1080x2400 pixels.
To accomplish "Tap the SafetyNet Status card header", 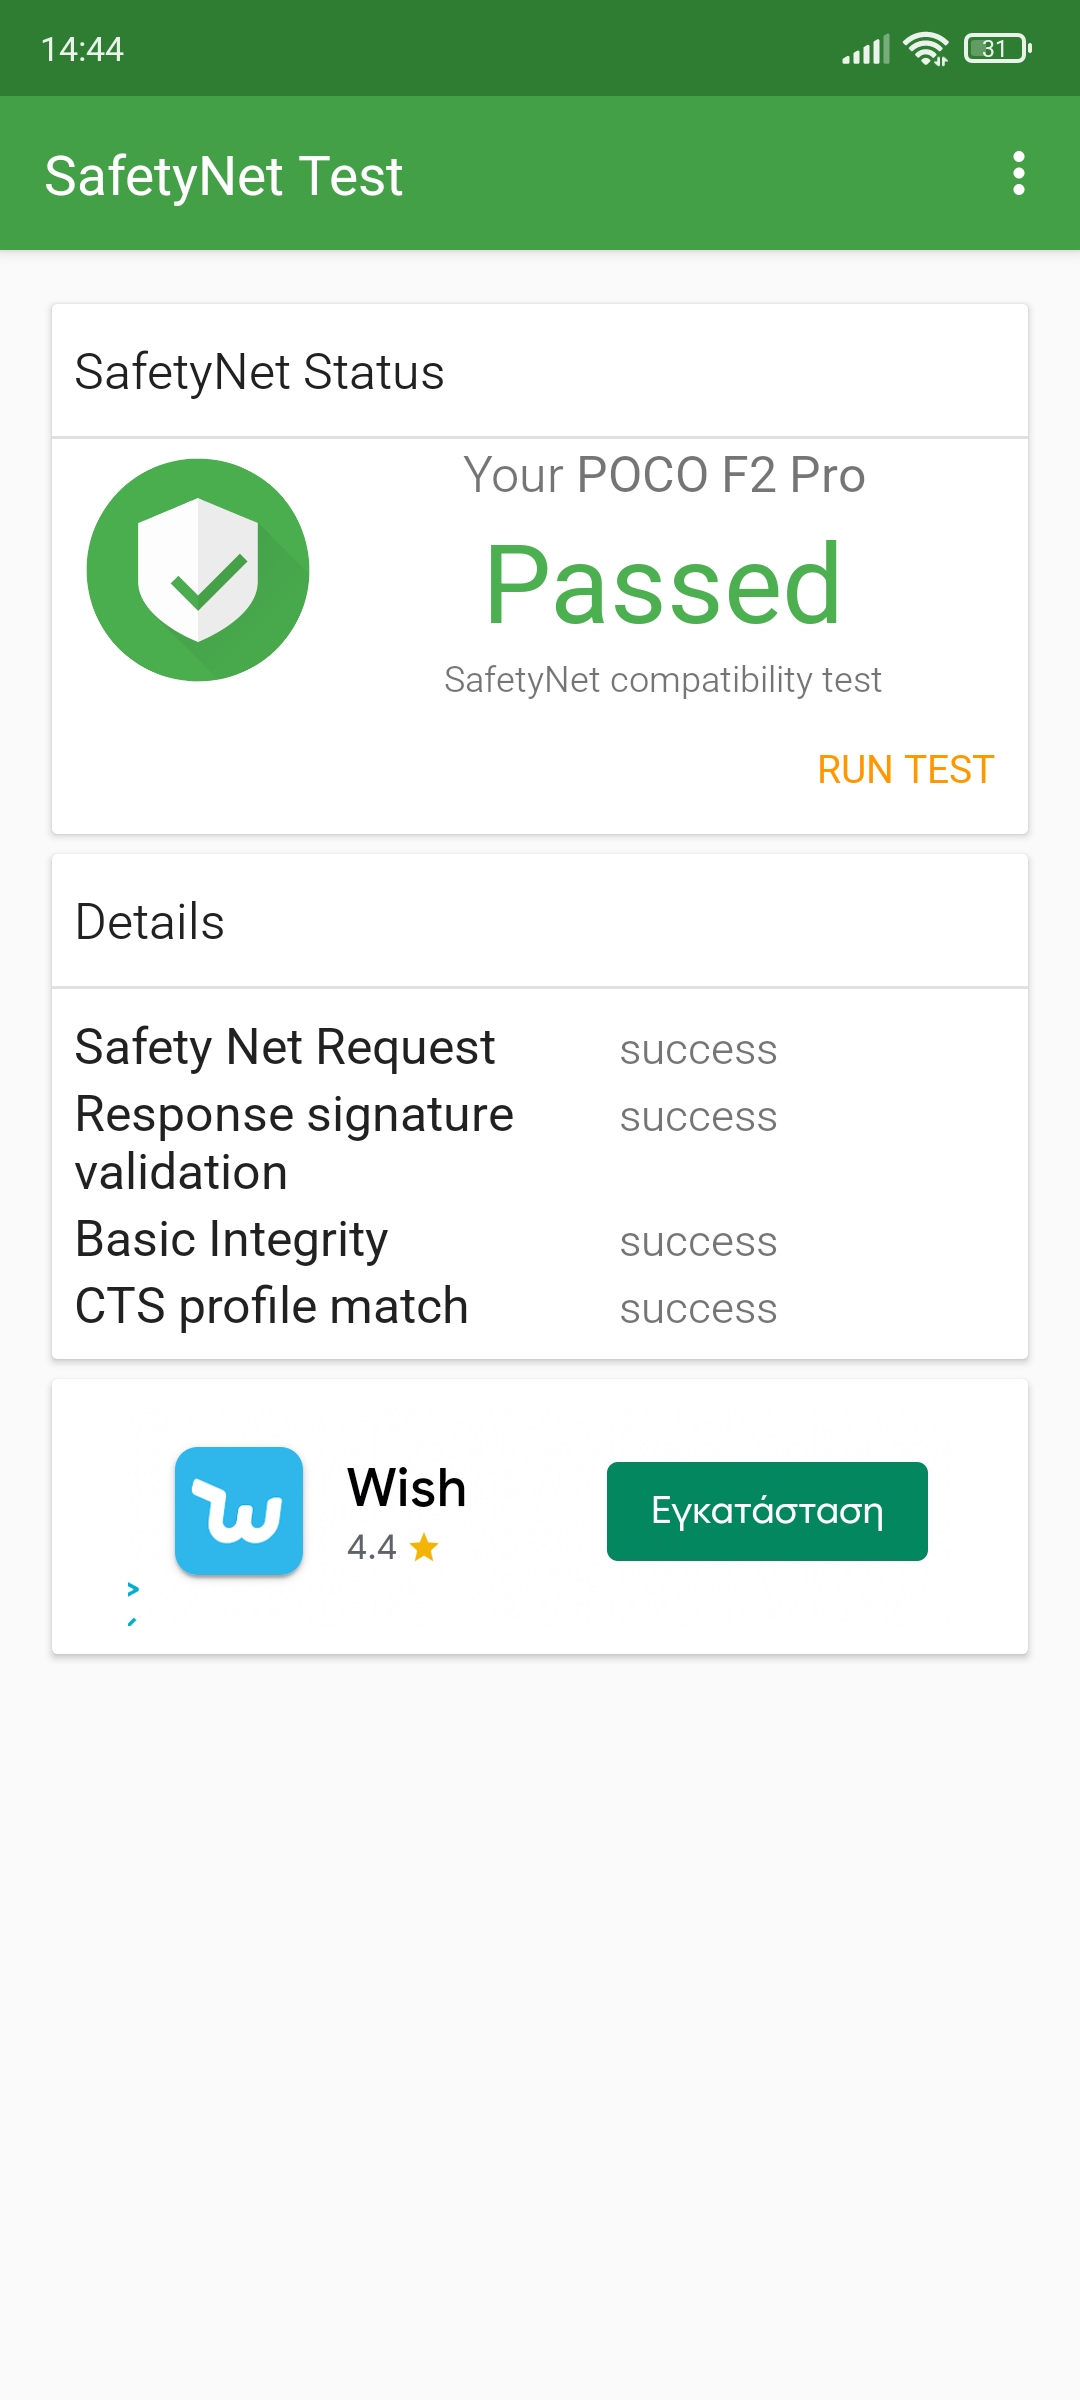I will point(260,372).
